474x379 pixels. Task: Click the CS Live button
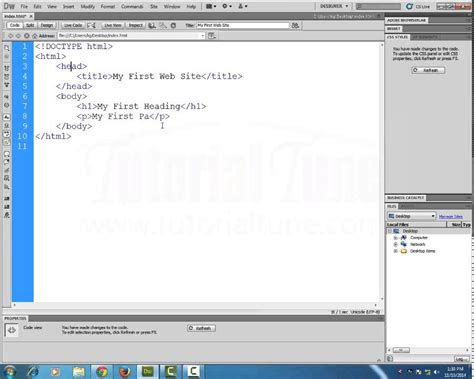pyautogui.click(x=418, y=6)
